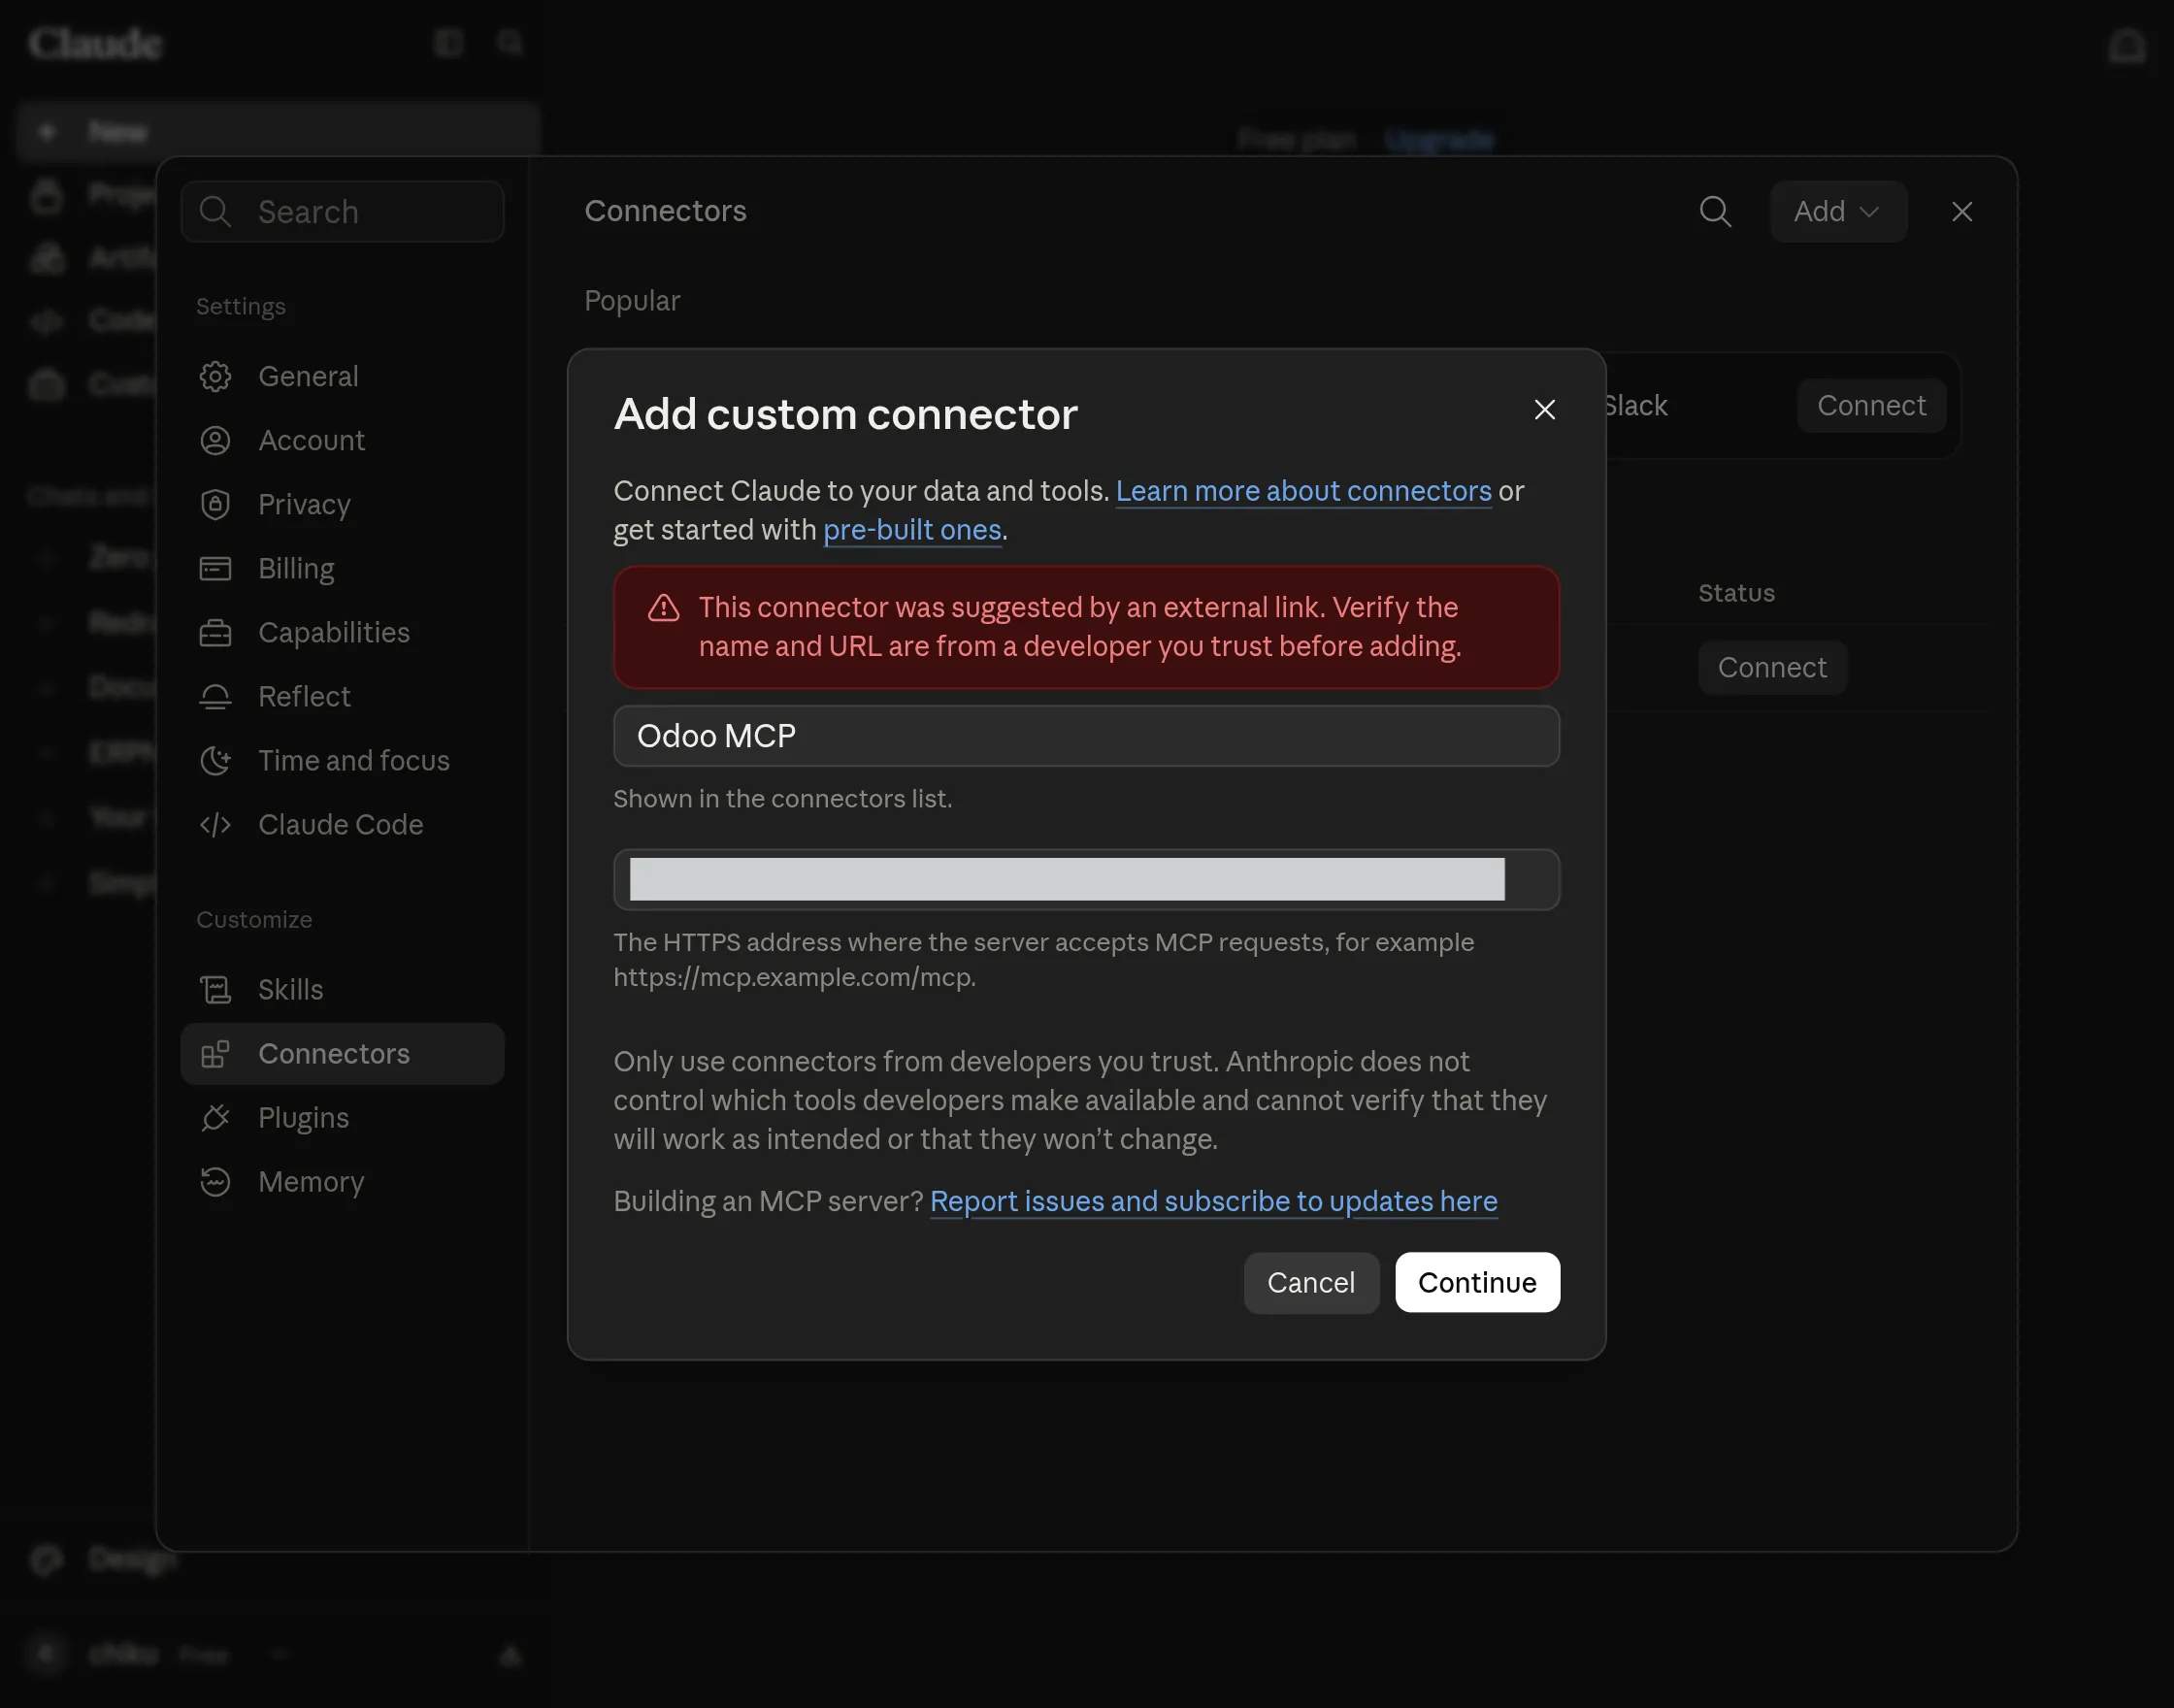Open Billing settings
Image resolution: width=2174 pixels, height=1708 pixels.
(x=342, y=568)
